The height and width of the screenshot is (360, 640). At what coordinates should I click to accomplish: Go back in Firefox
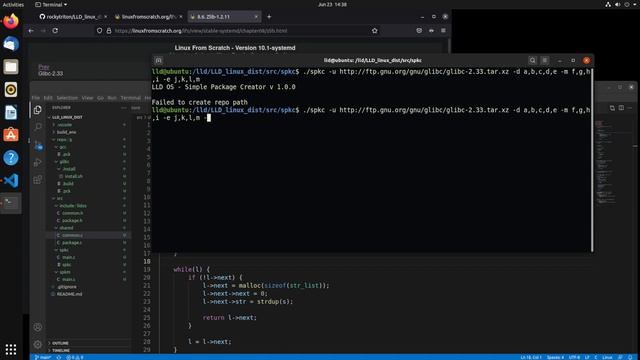point(31,31)
